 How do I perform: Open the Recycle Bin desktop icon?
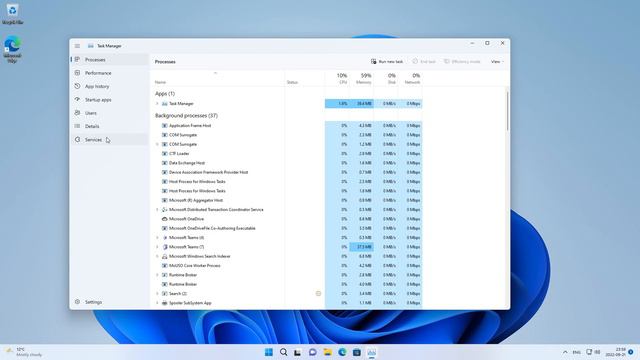coord(12,14)
